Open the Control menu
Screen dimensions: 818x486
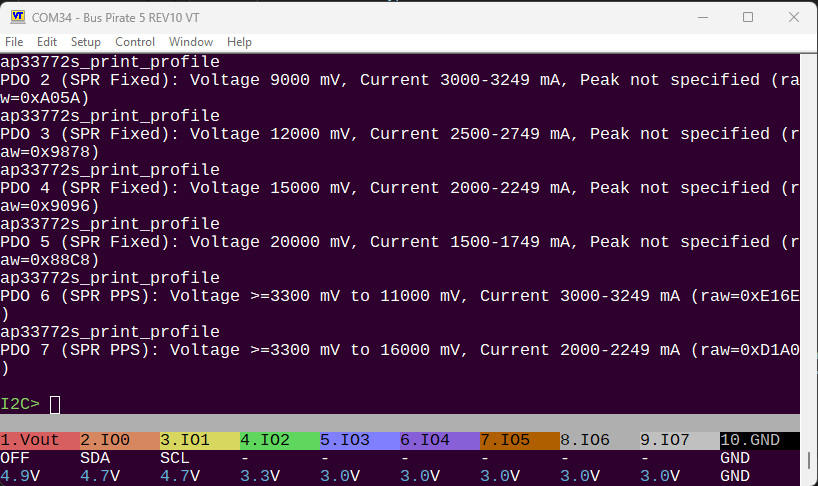tap(135, 42)
